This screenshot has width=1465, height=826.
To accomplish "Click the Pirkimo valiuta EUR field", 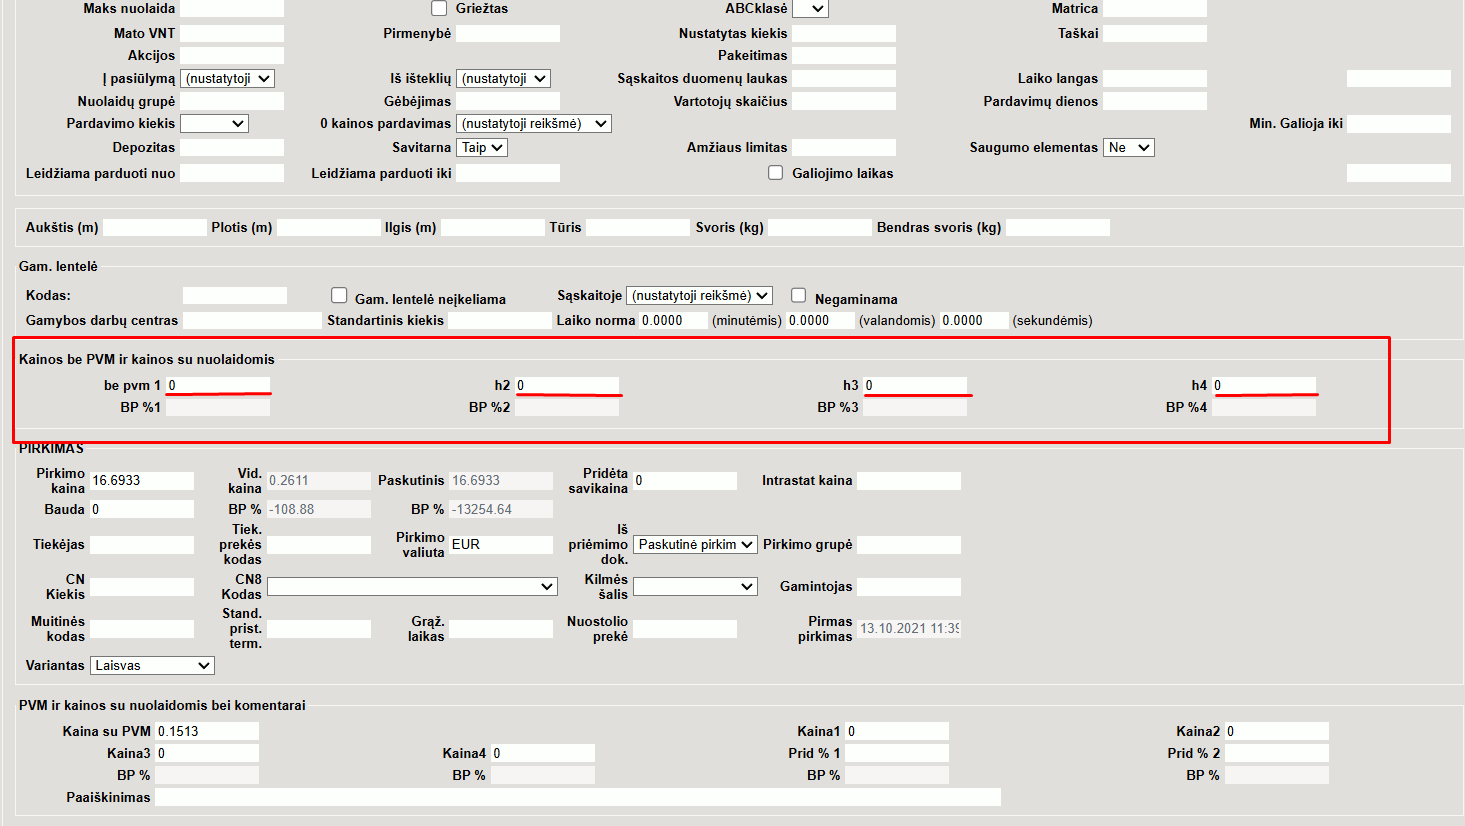I will [500, 545].
